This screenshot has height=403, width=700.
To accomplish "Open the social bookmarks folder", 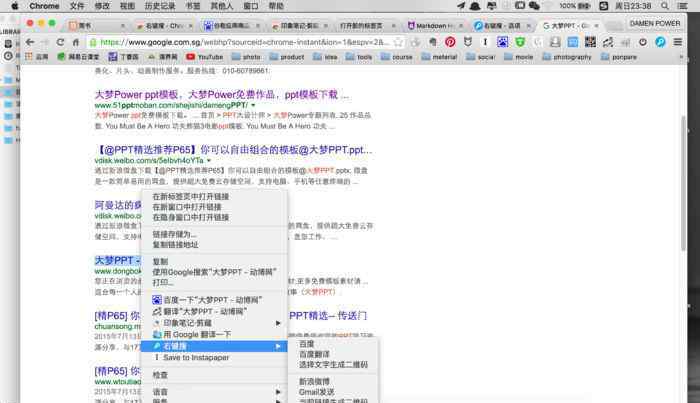I will tap(480, 57).
